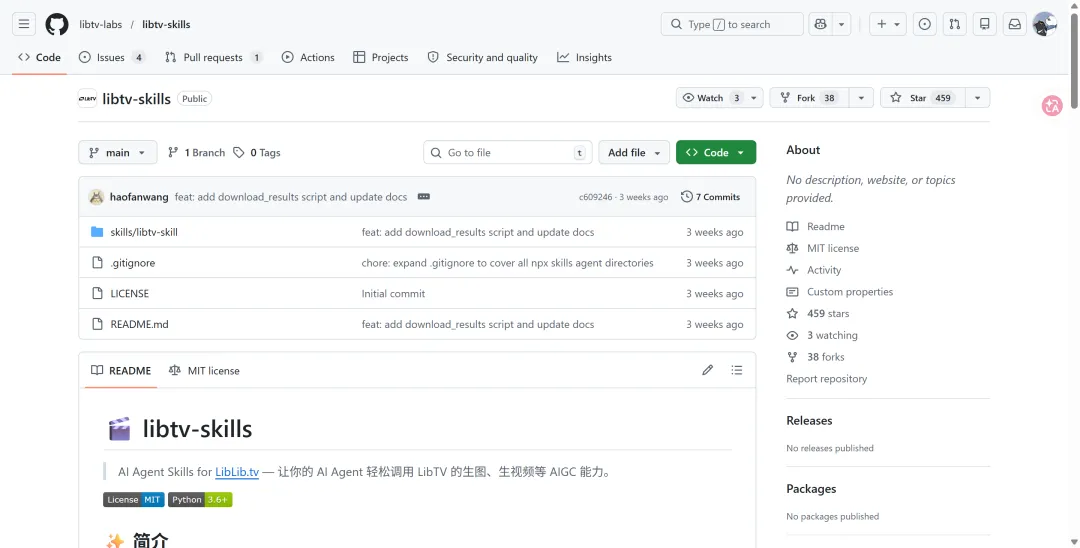Open the main branch selector
This screenshot has height=548, width=1080.
pos(118,152)
